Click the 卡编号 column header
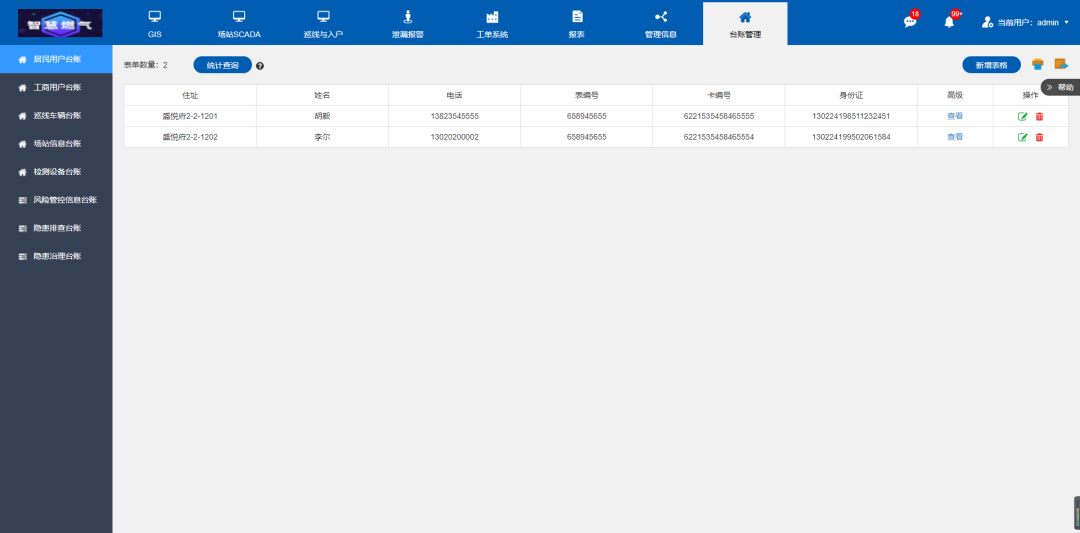Viewport: 1080px width, 533px height. click(x=718, y=95)
